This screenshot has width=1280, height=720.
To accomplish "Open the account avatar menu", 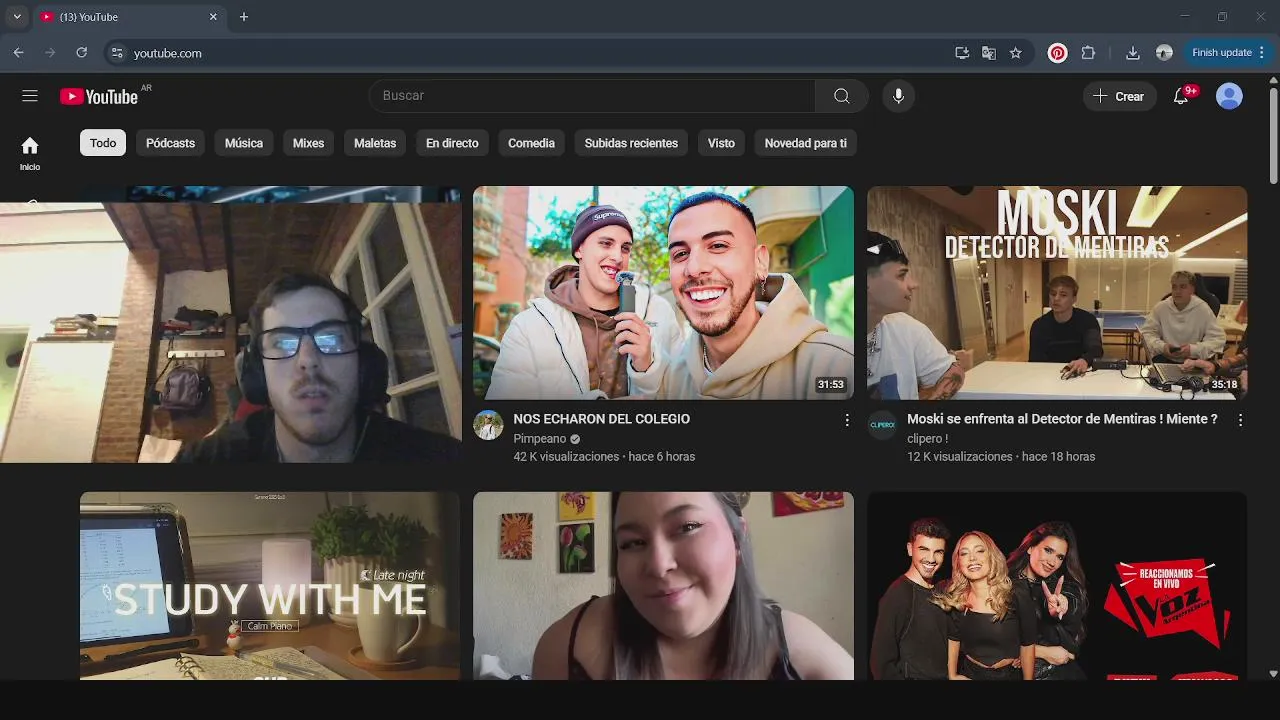I will pyautogui.click(x=1229, y=96).
